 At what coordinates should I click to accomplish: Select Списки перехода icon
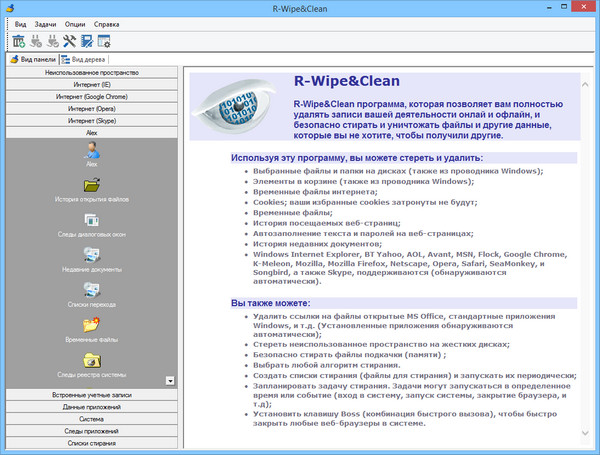point(91,289)
